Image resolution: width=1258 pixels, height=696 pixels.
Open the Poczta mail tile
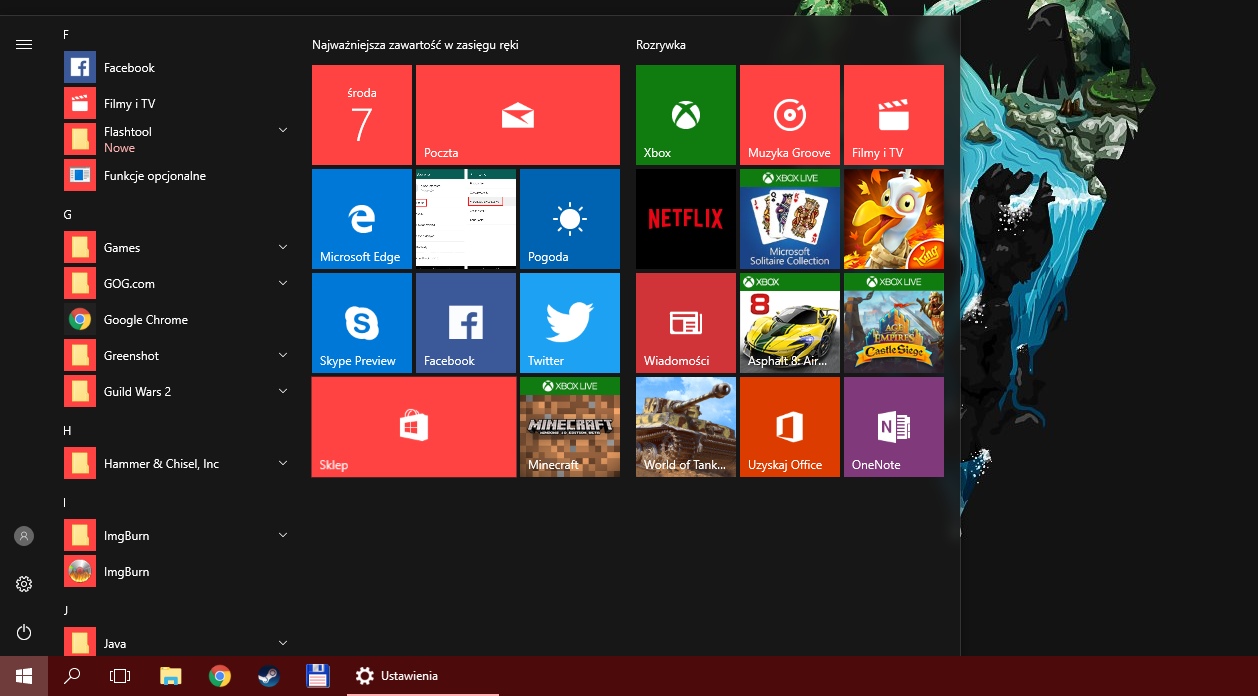[518, 115]
